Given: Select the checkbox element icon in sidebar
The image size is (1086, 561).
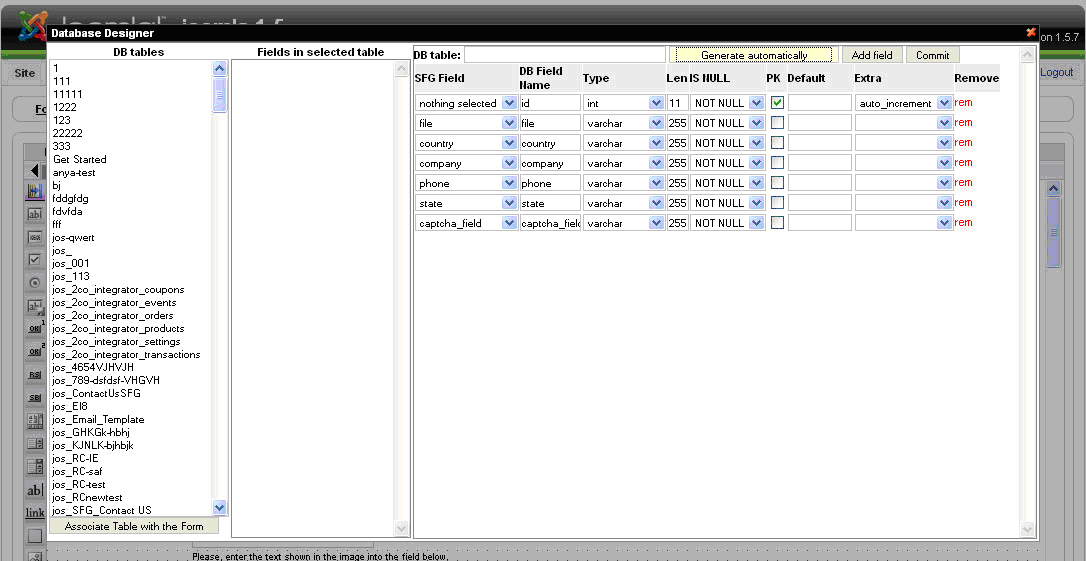Looking at the screenshot, I should click(x=35, y=260).
